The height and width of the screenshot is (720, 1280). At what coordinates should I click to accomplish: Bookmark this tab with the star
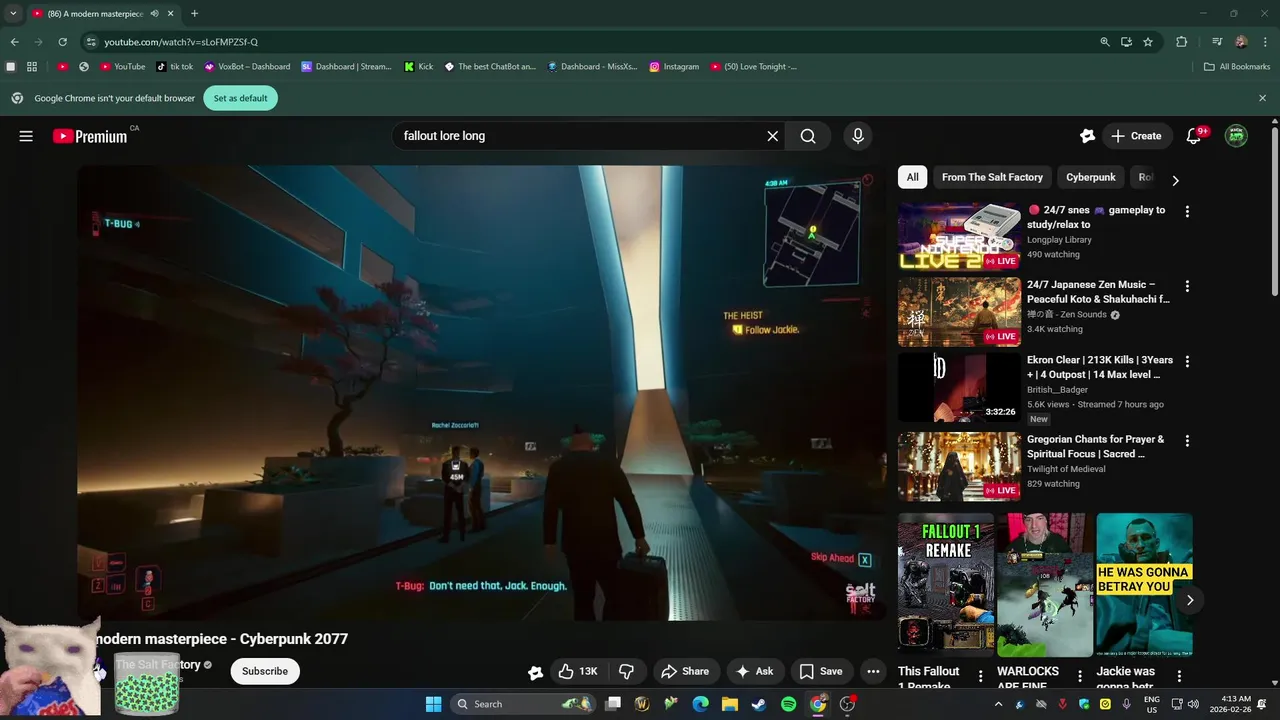pos(1148,42)
